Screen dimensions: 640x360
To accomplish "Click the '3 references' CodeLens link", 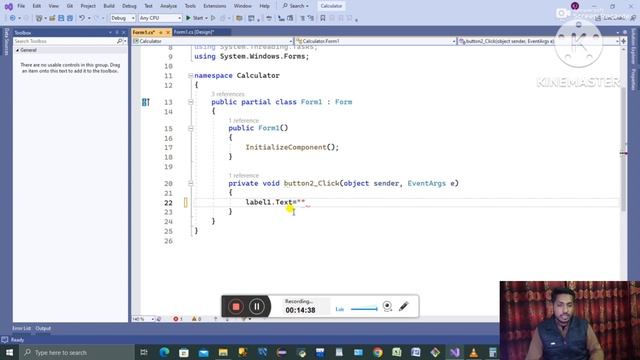I will (x=228, y=94).
